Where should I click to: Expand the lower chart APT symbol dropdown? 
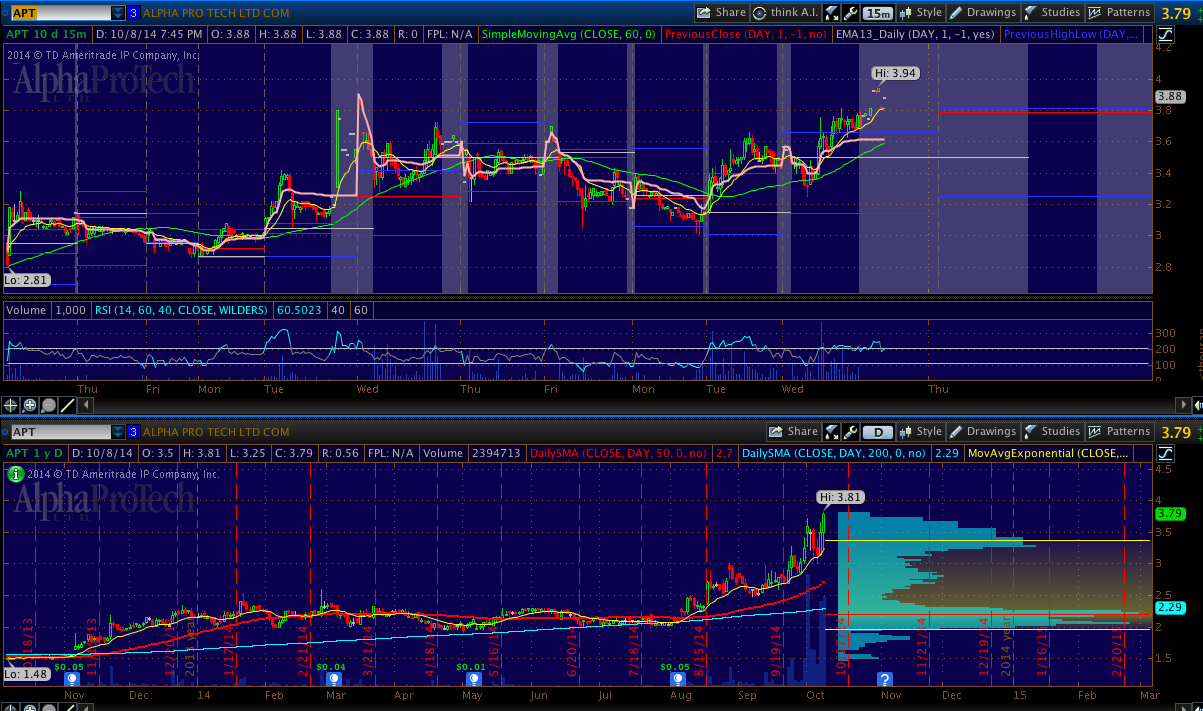(118, 432)
